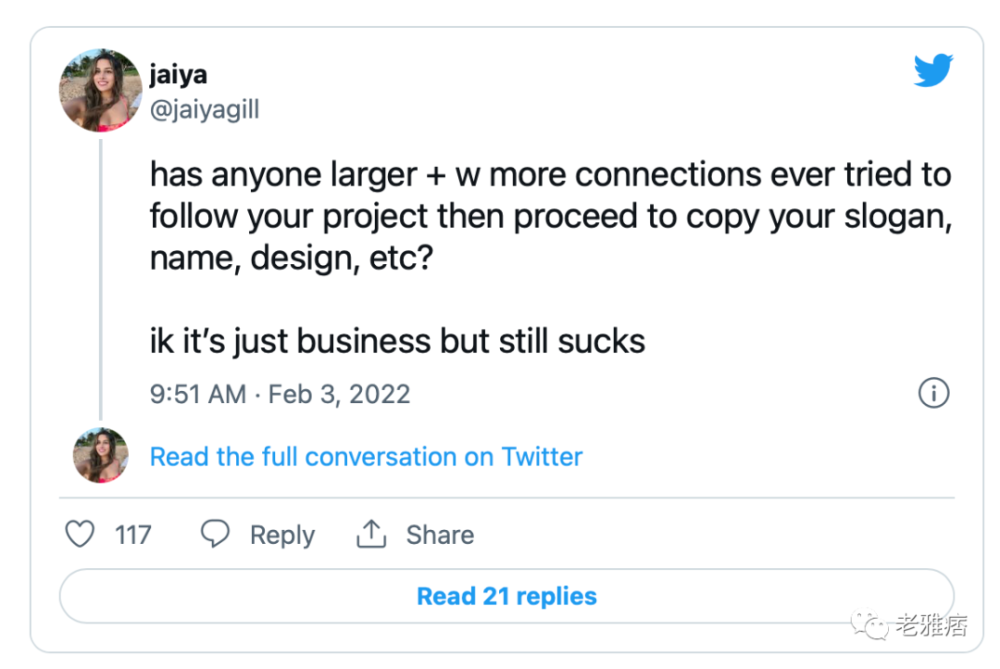Open the "jaiya" display name

tap(178, 75)
